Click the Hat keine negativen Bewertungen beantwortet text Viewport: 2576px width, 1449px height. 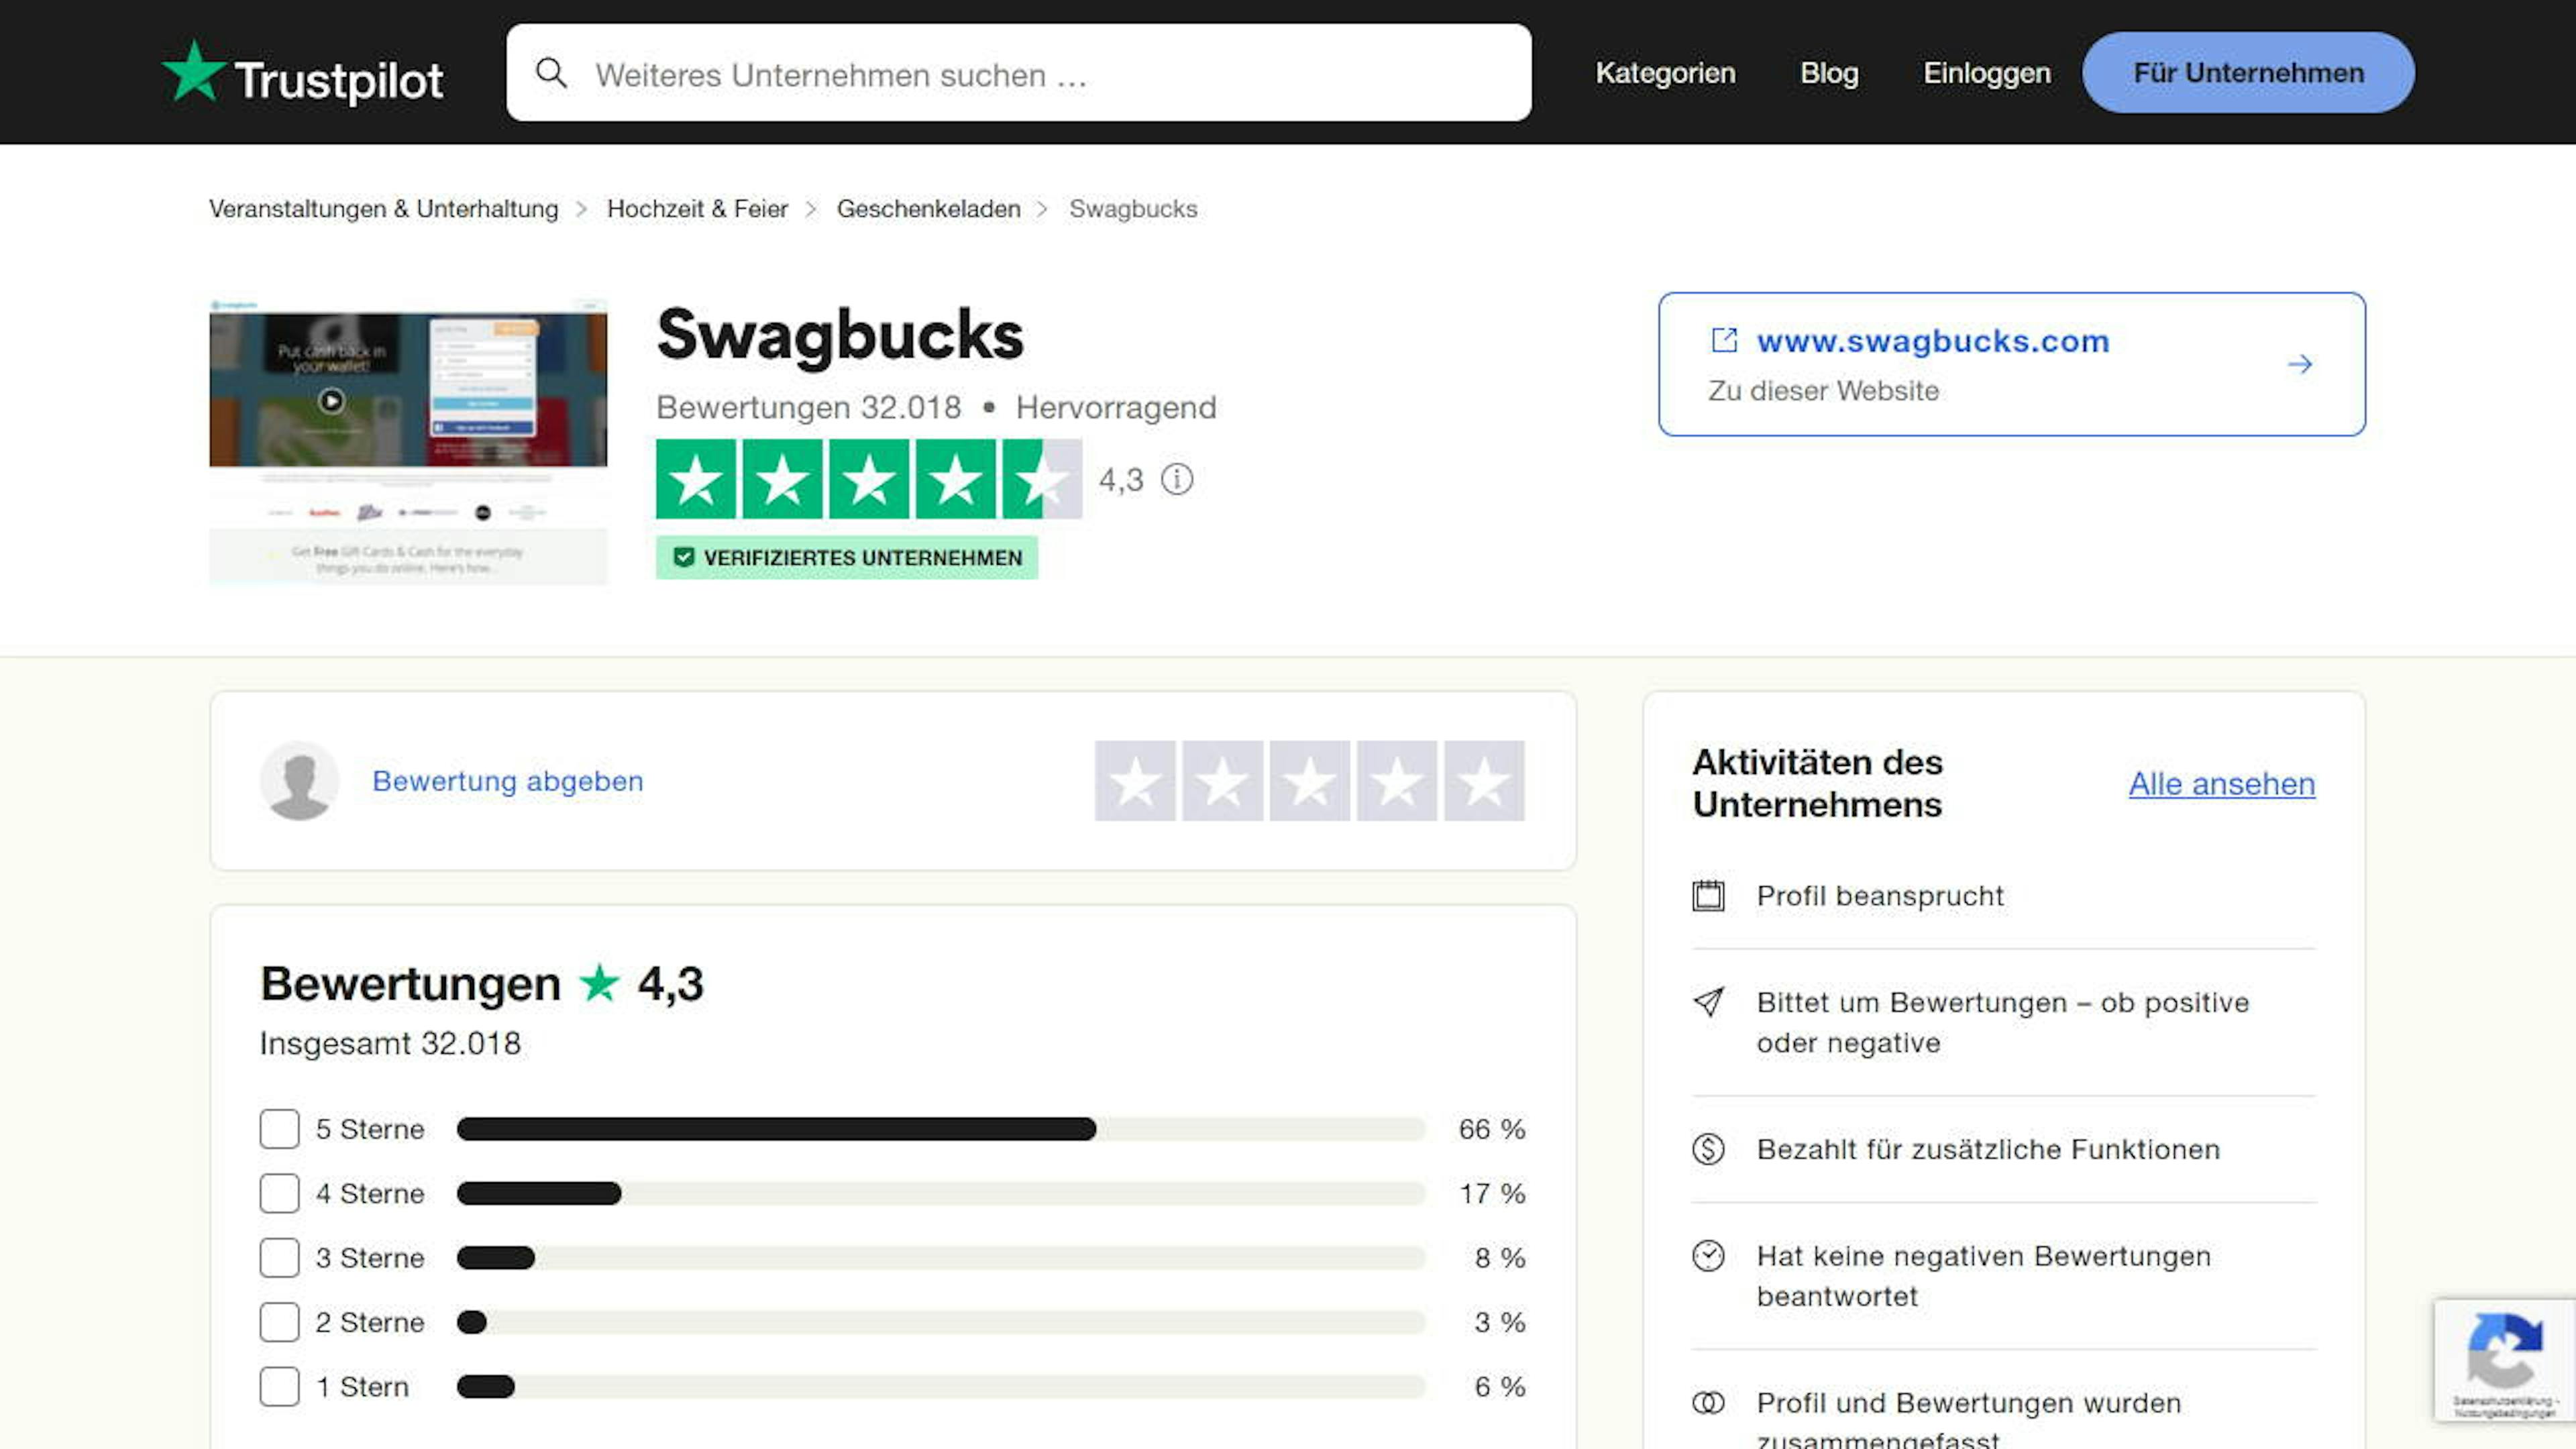point(1984,1276)
